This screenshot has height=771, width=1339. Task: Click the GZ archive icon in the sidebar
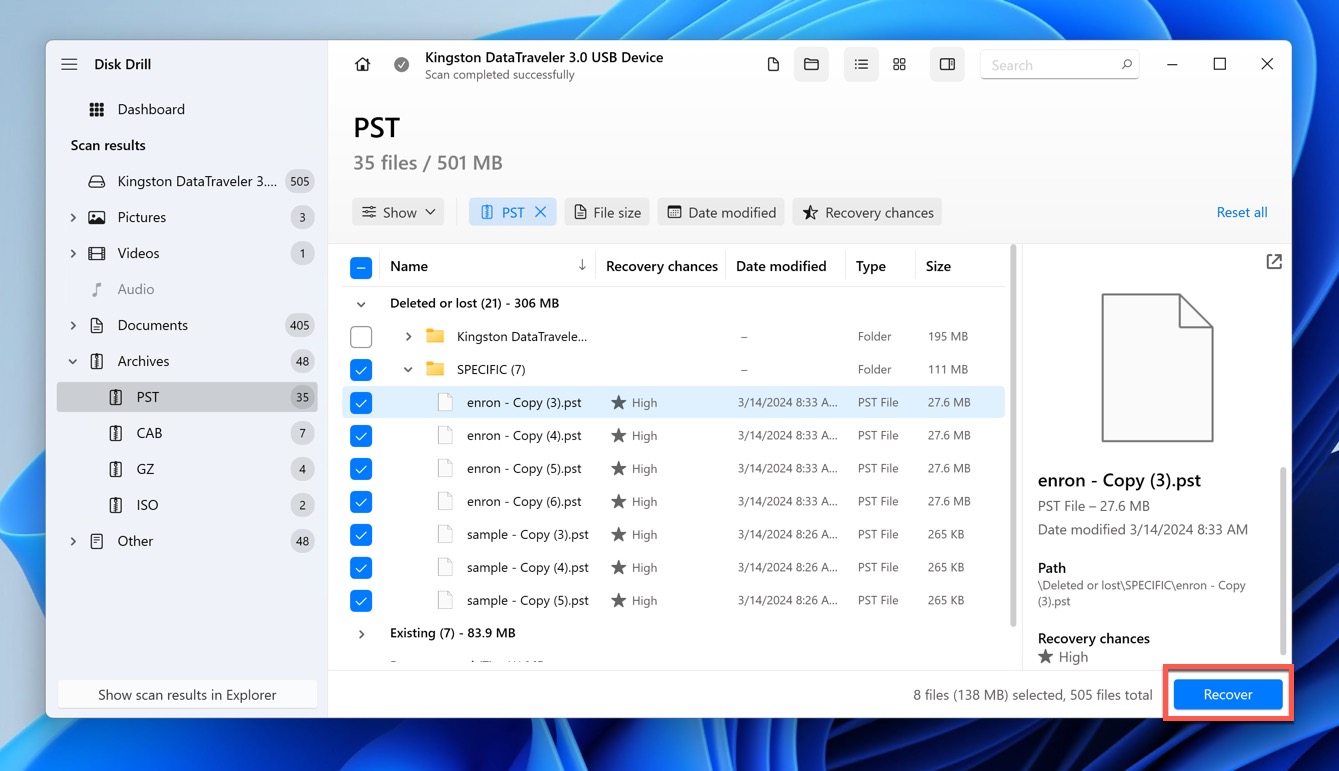pyautogui.click(x=116, y=469)
